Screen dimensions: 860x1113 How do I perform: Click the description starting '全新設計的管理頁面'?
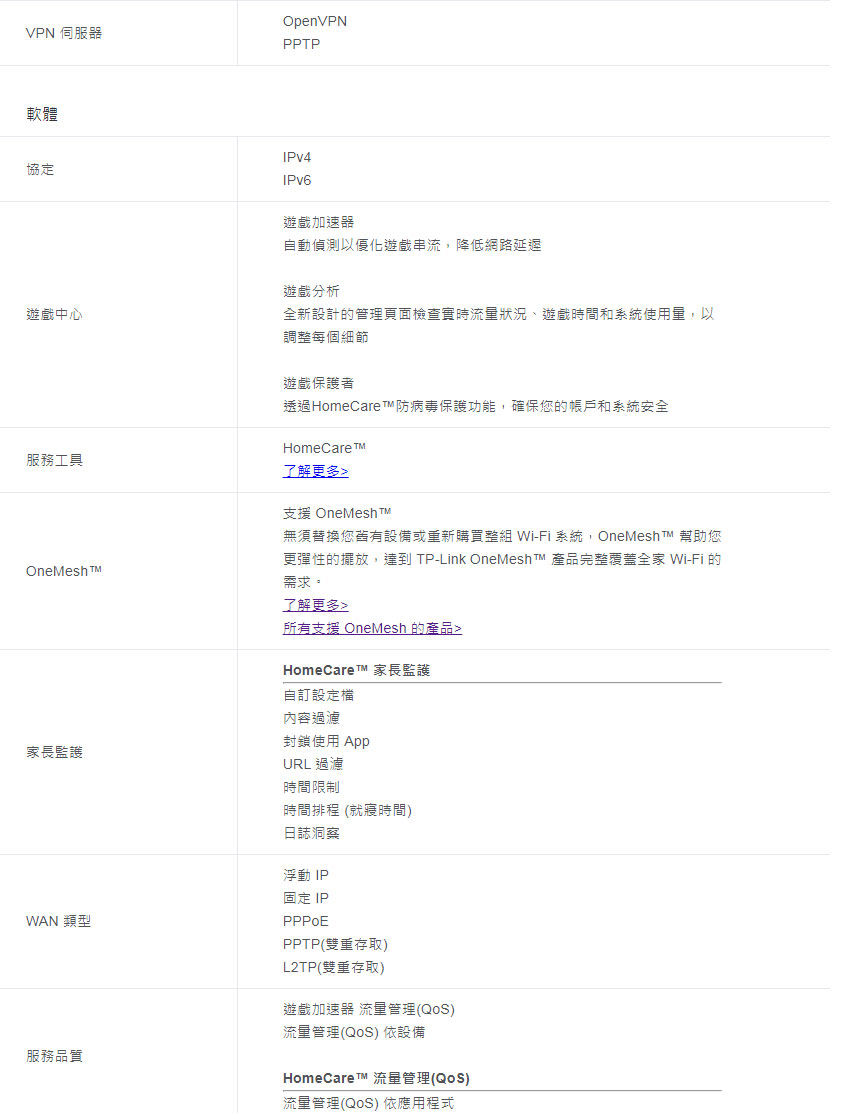(x=498, y=325)
